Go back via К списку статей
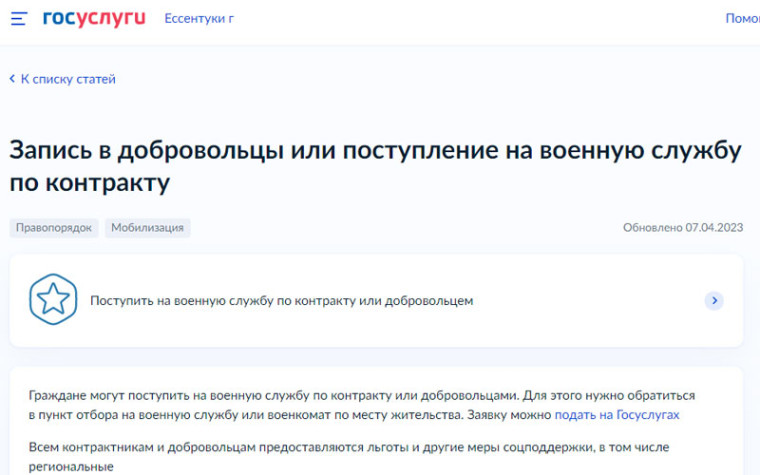 tap(68, 79)
